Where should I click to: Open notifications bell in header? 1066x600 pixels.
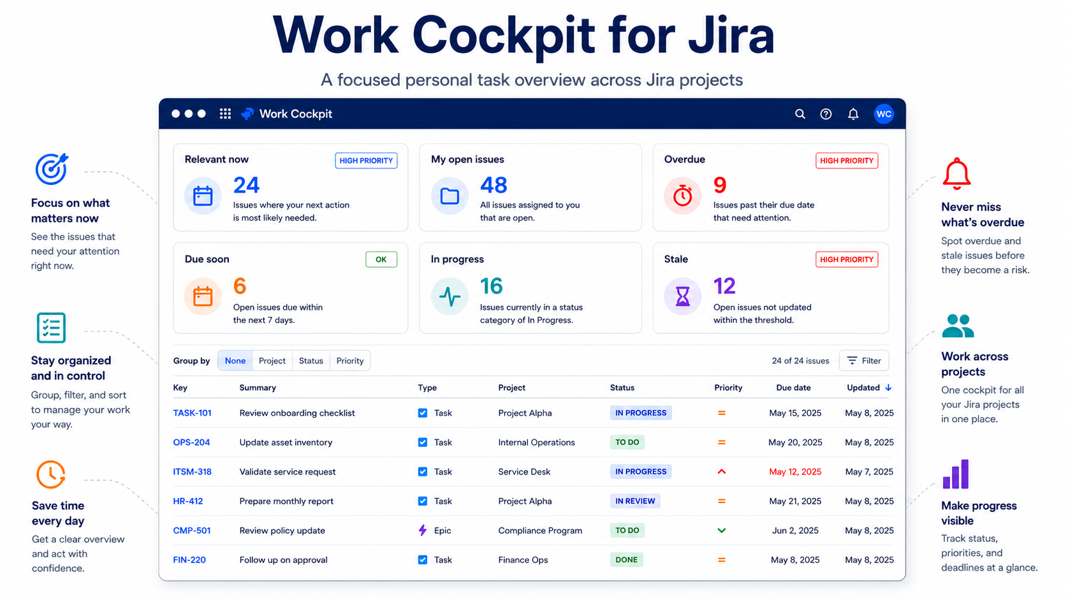point(853,114)
